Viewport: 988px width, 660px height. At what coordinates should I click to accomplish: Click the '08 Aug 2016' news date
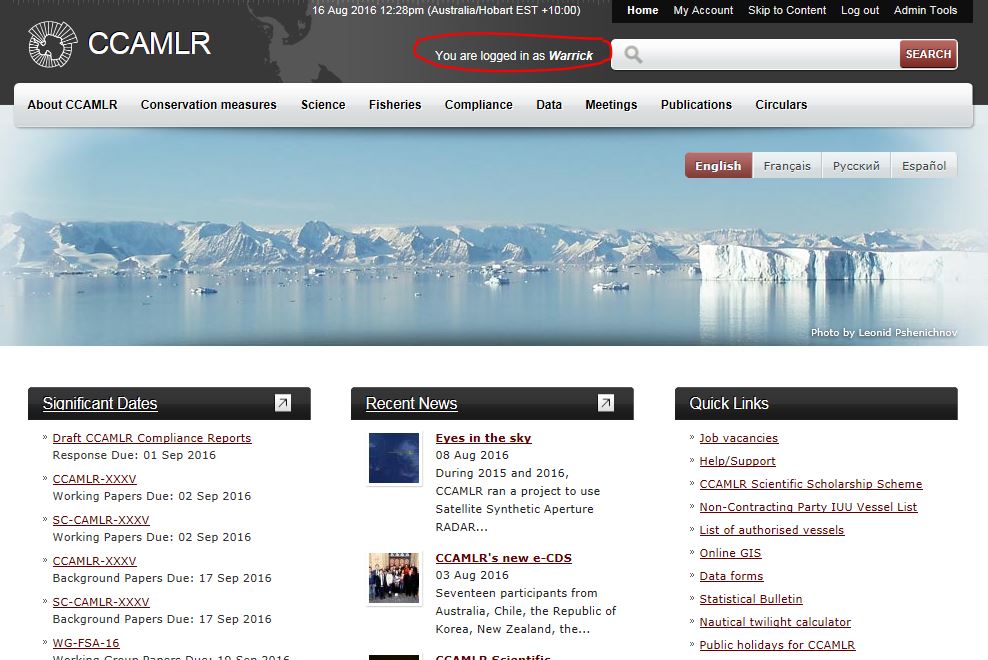tap(472, 455)
